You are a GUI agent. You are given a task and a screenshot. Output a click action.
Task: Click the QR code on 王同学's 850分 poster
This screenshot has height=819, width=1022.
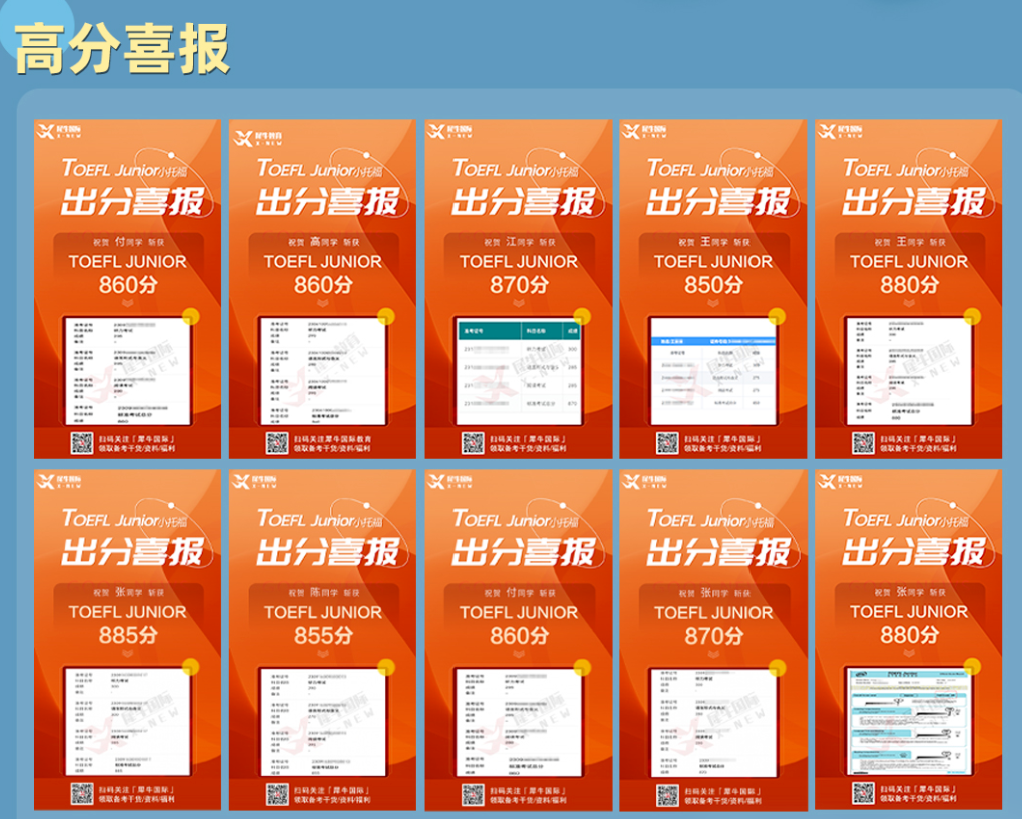[x=667, y=444]
